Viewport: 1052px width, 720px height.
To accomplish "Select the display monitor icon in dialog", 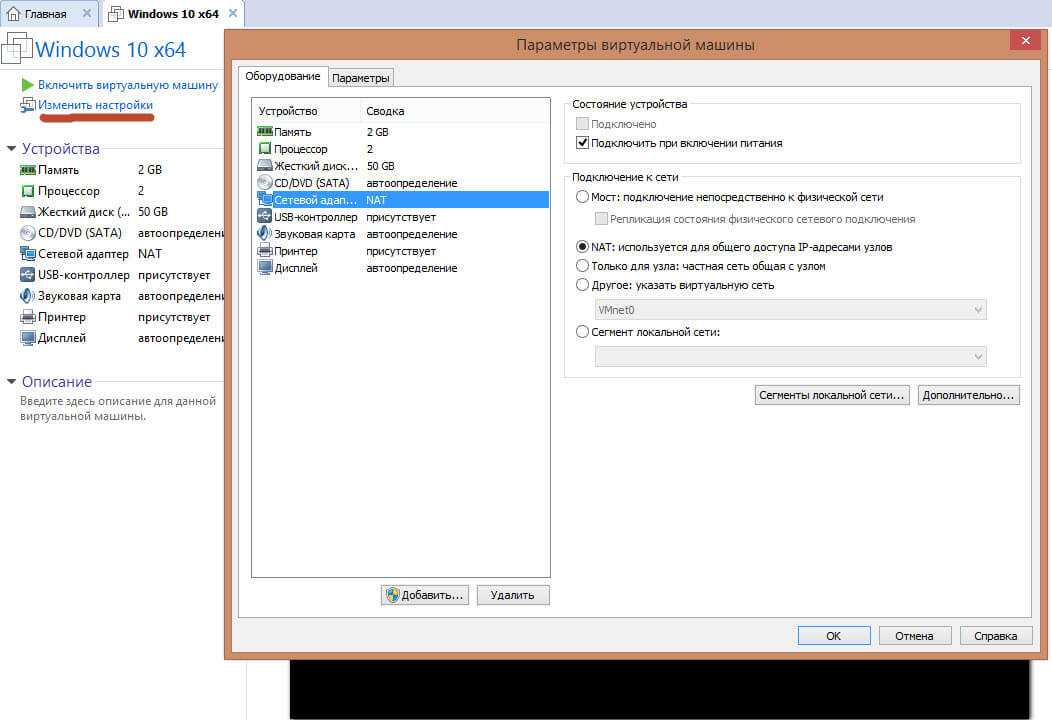I will click(x=265, y=268).
